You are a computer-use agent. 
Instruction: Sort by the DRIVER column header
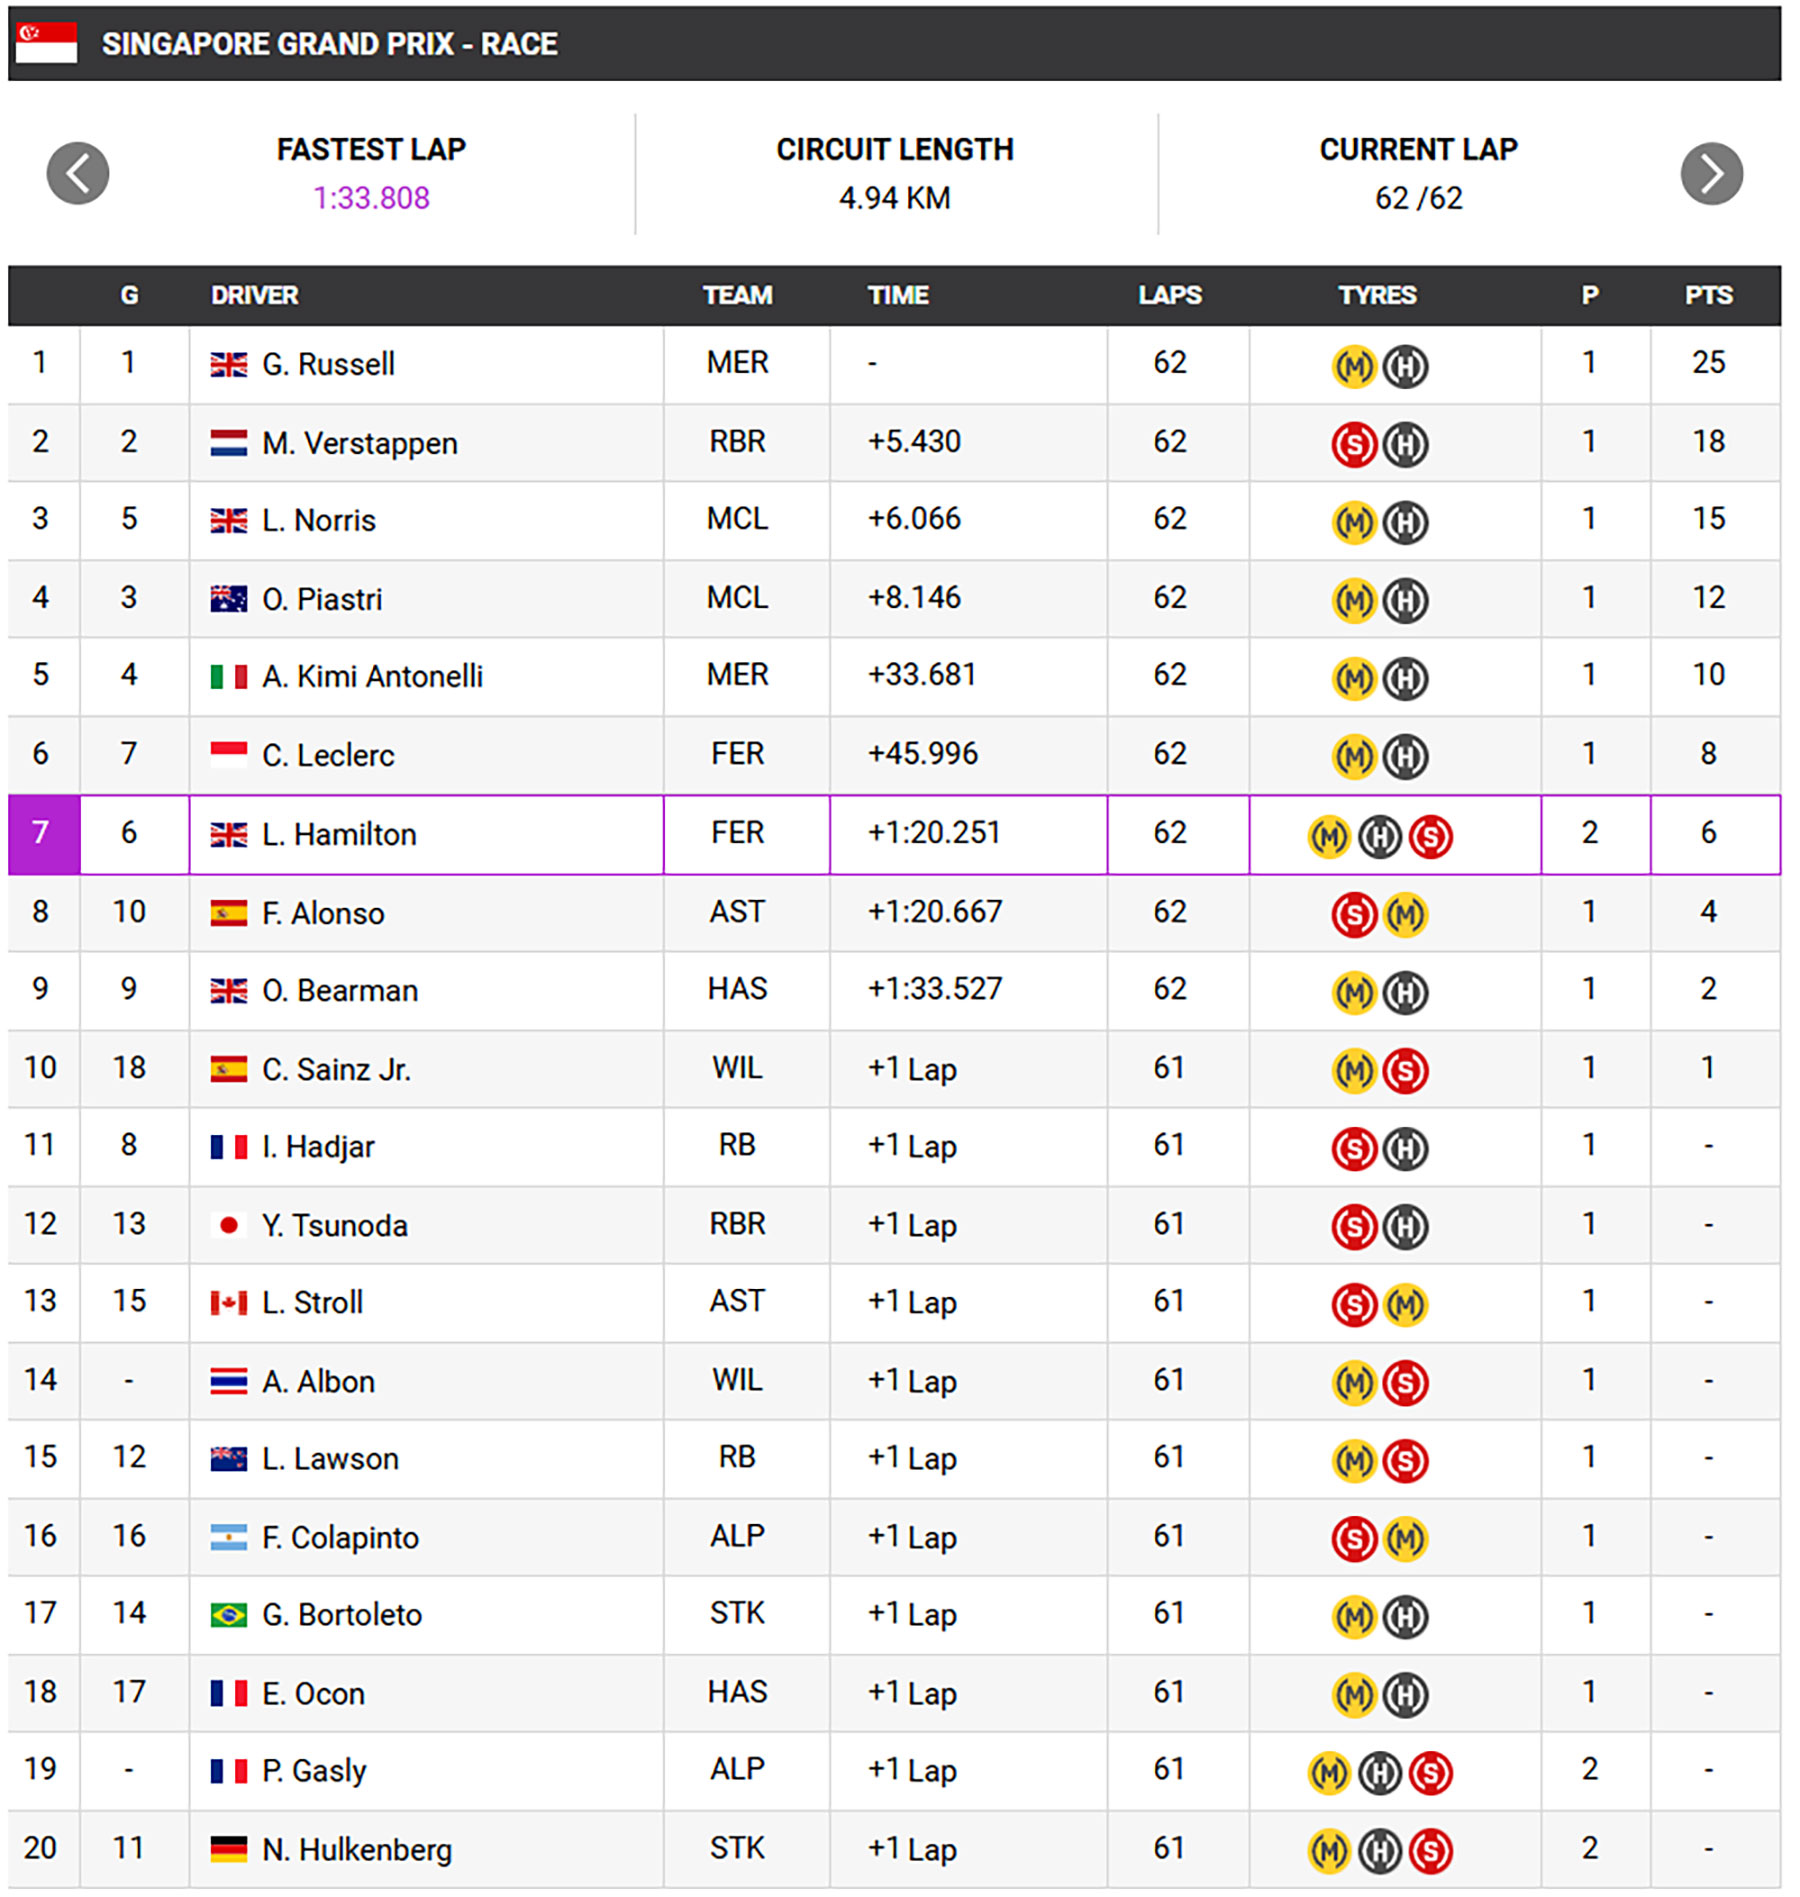point(254,296)
